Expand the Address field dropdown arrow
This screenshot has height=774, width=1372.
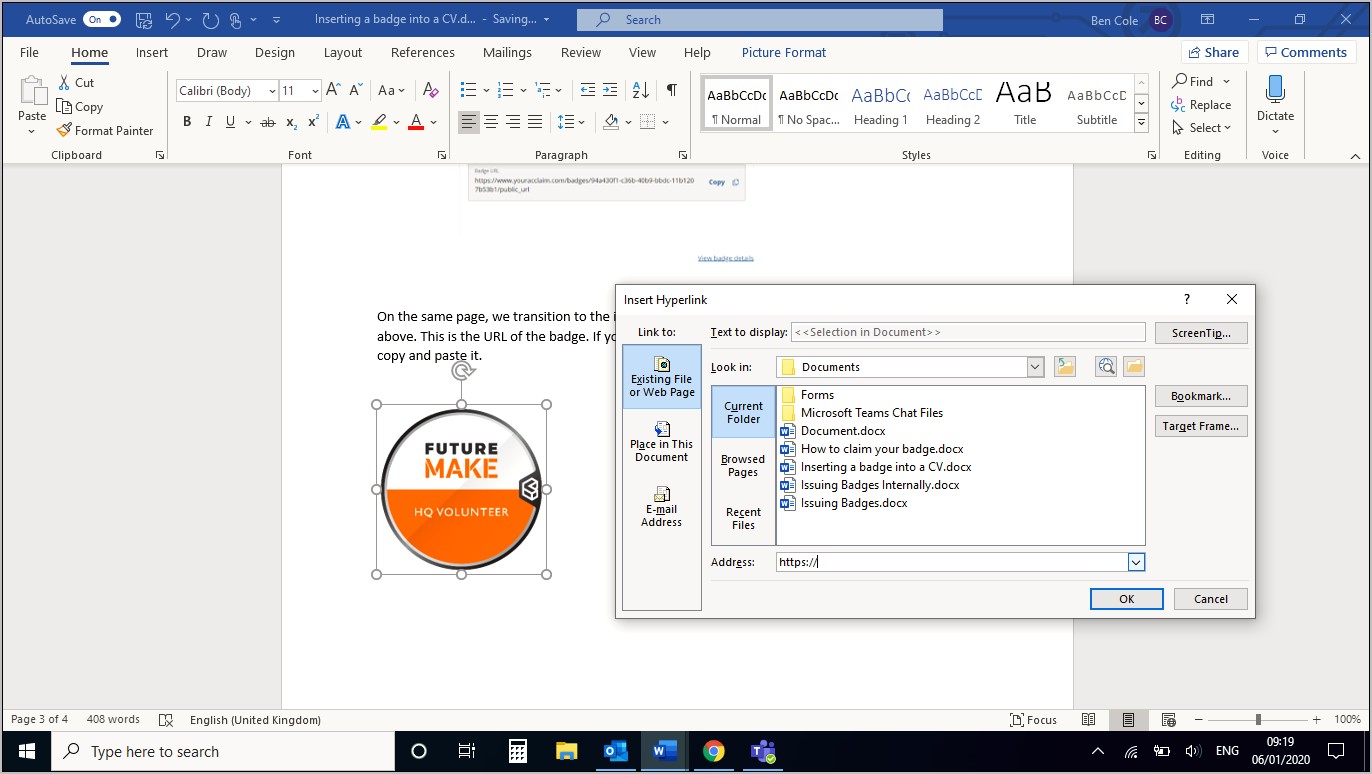click(x=1136, y=562)
